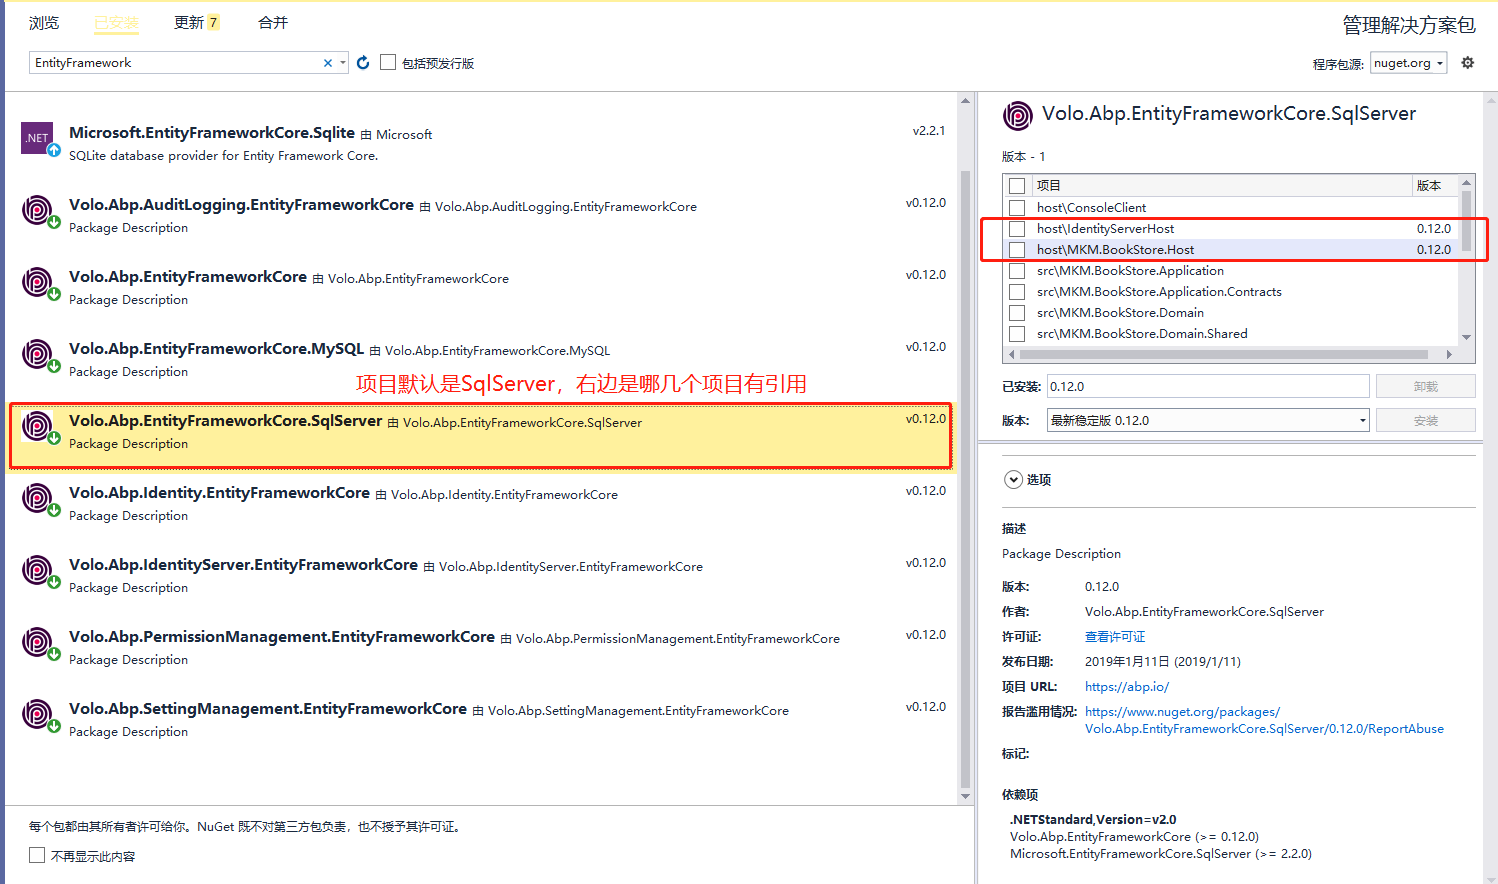Open the nuget.org ReportAbuse link
The width and height of the screenshot is (1498, 884).
coord(1264,720)
